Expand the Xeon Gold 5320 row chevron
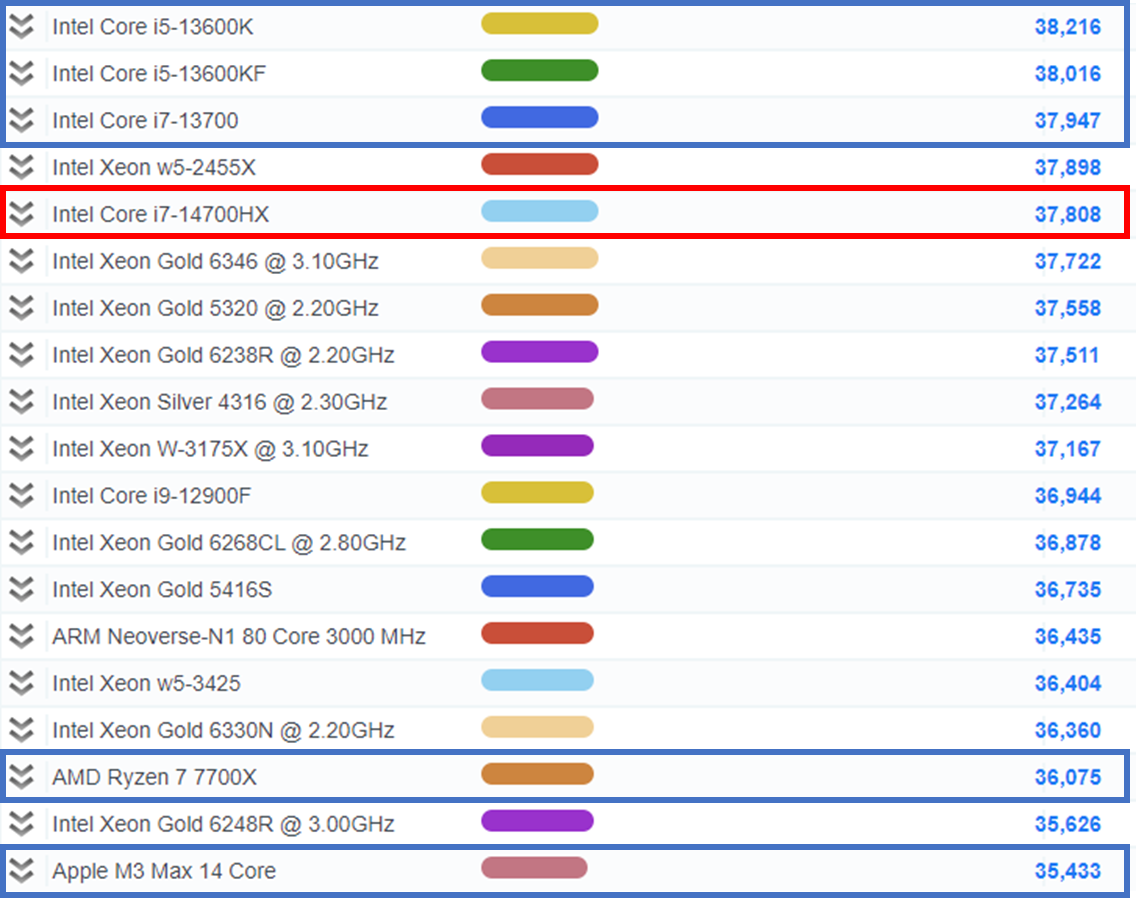The image size is (1136, 898). tap(22, 308)
